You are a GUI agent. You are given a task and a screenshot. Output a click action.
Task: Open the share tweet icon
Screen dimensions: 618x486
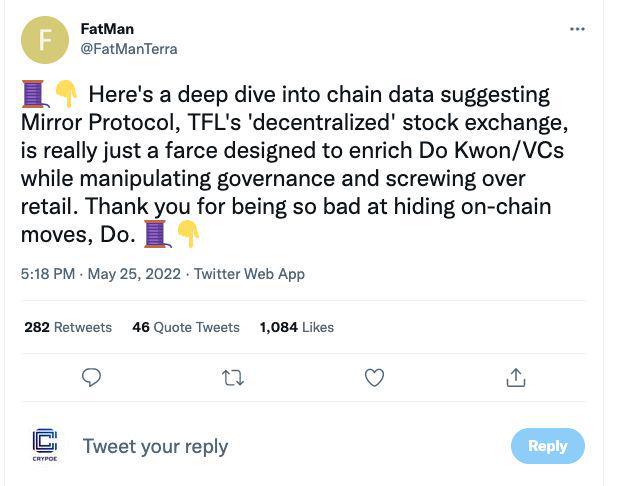pyautogui.click(x=516, y=377)
